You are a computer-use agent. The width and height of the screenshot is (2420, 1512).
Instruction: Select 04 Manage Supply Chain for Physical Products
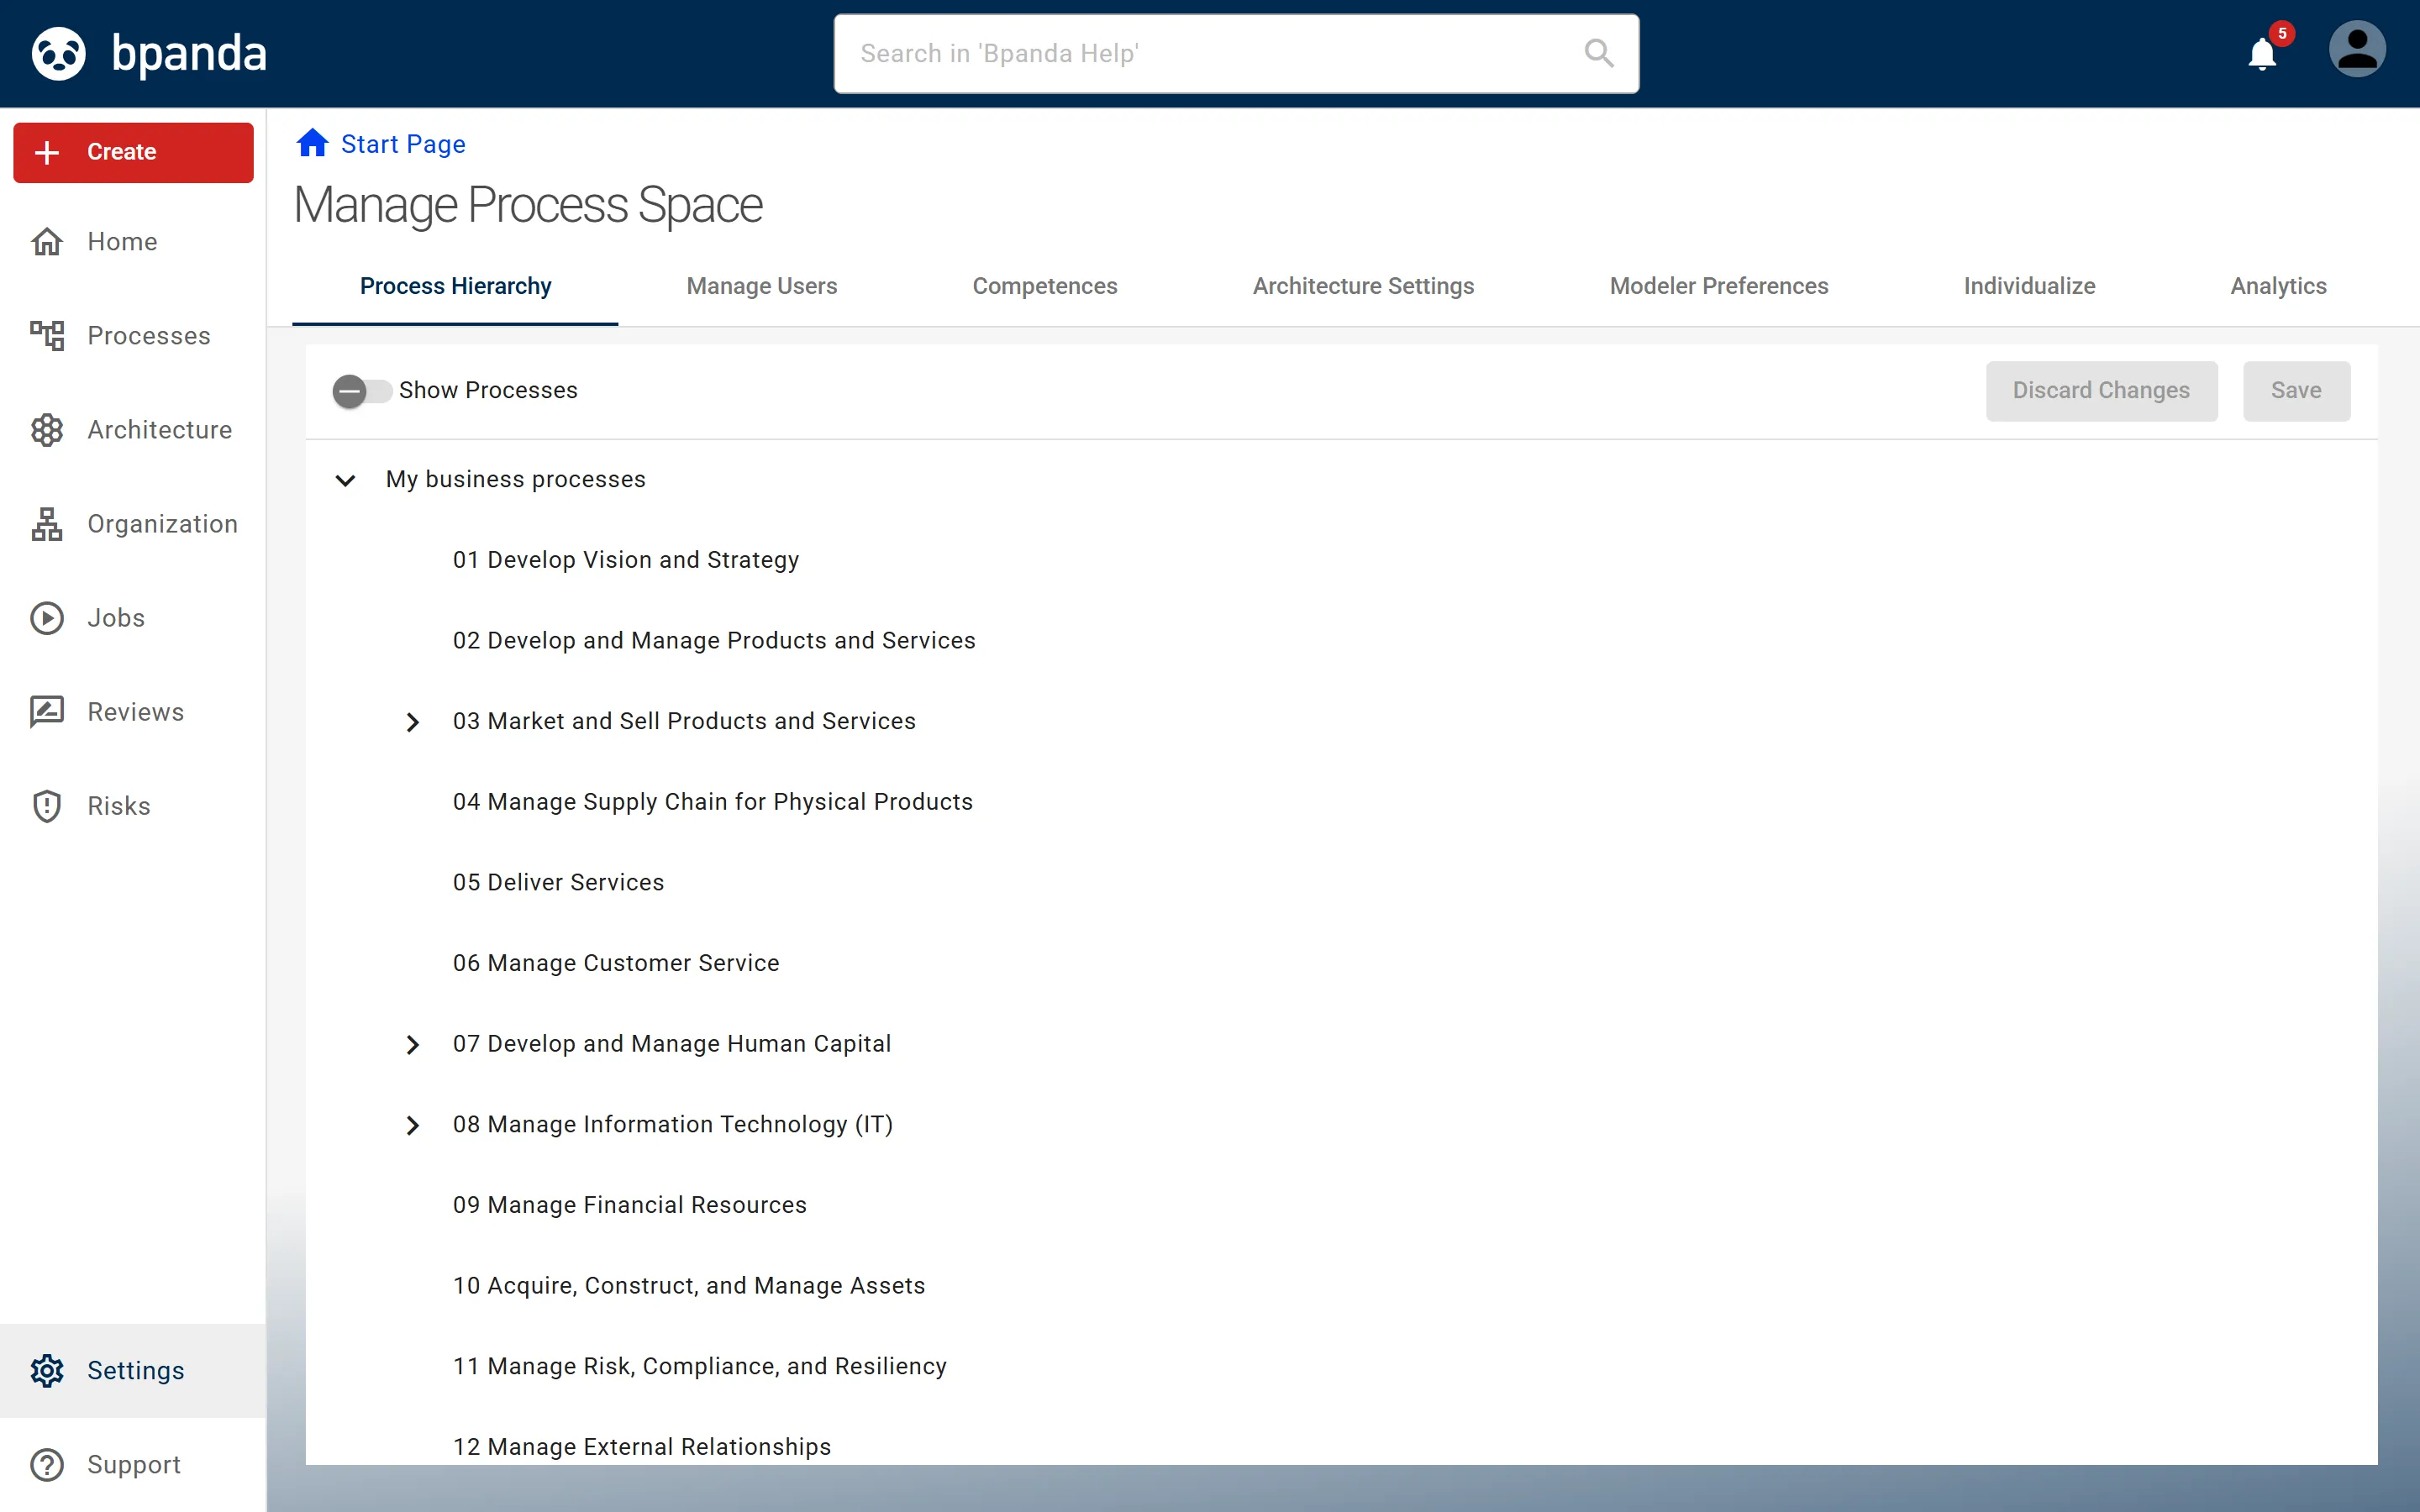(x=713, y=802)
